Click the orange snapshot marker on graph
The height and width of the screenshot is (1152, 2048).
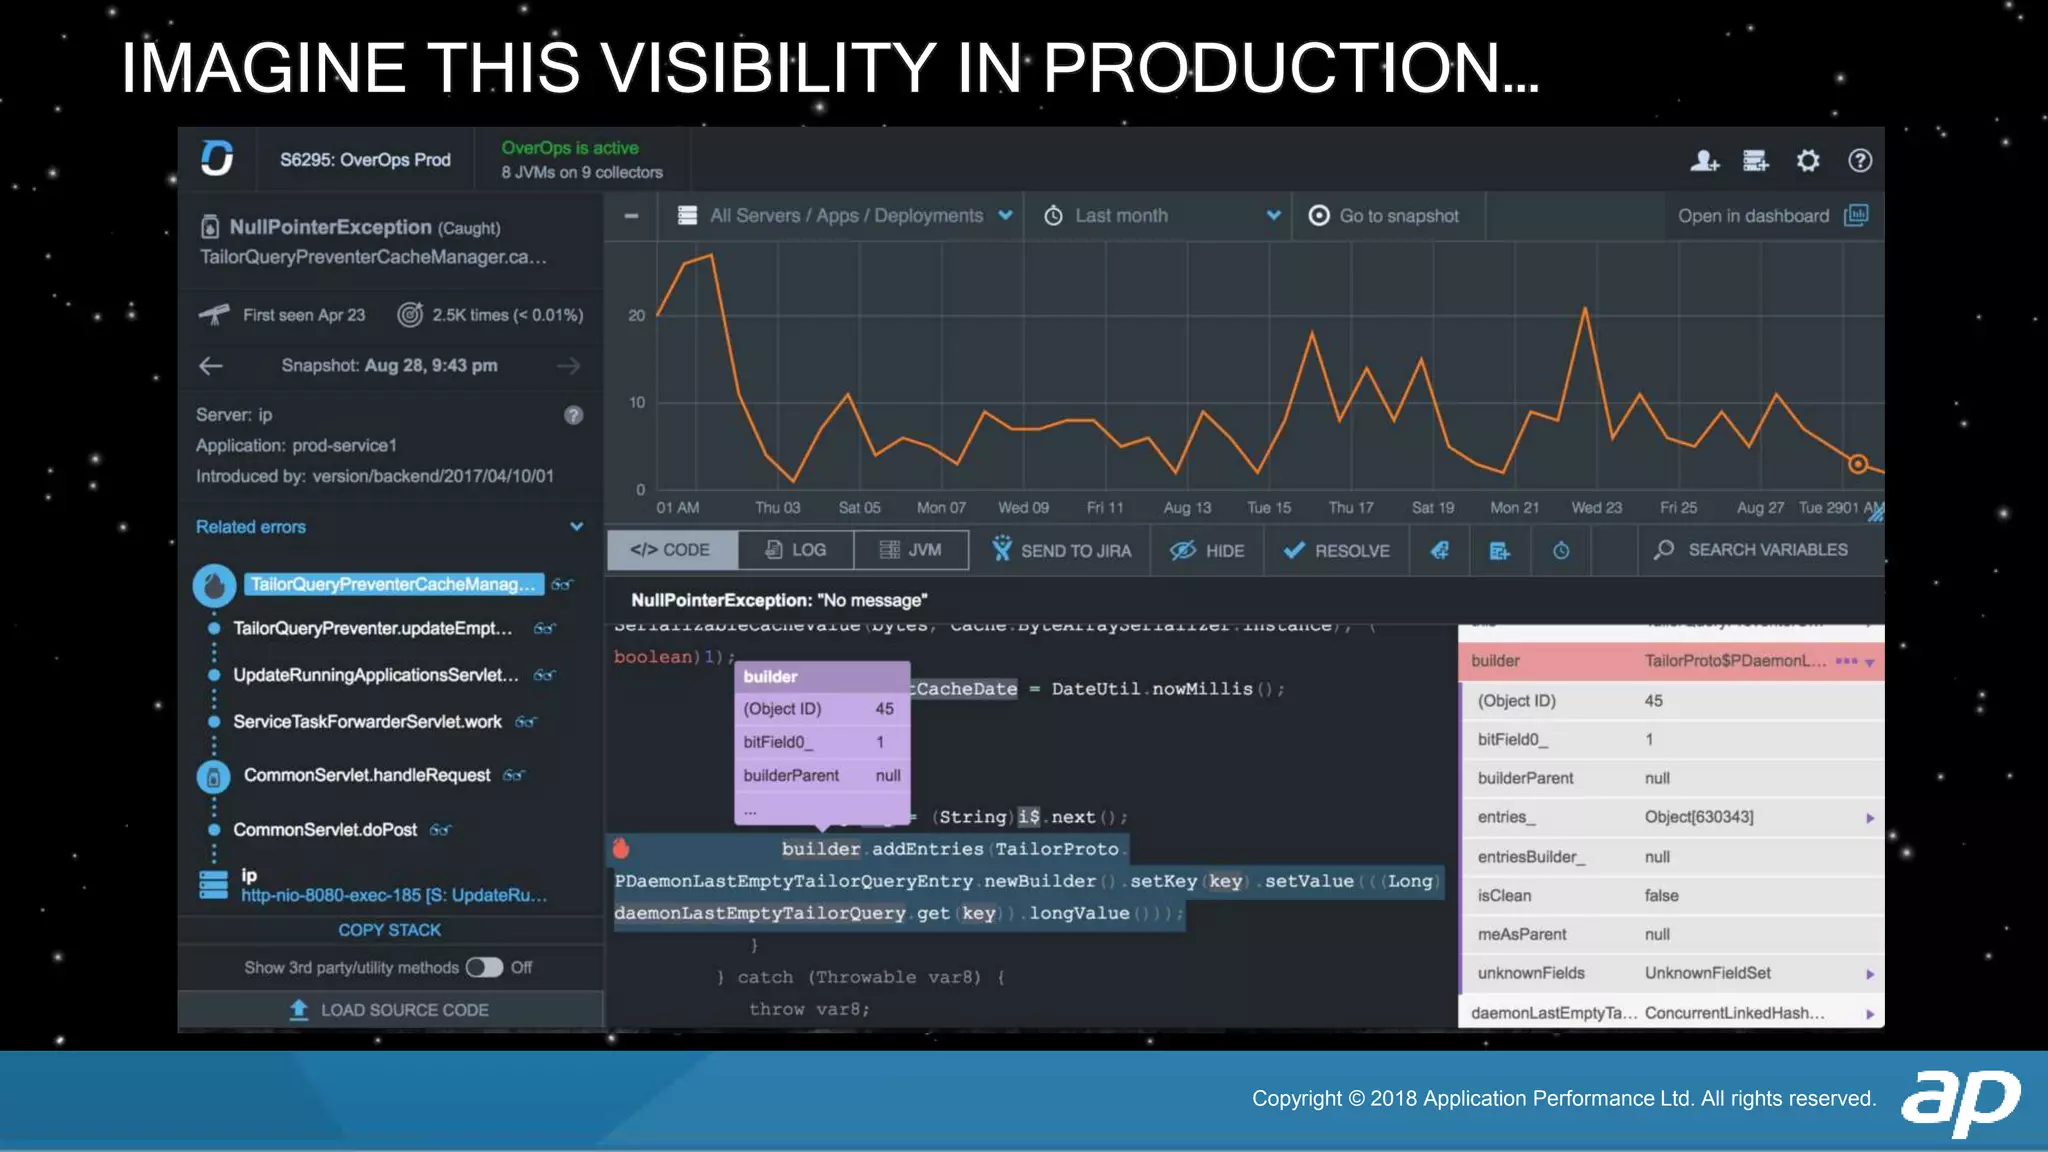1857,464
